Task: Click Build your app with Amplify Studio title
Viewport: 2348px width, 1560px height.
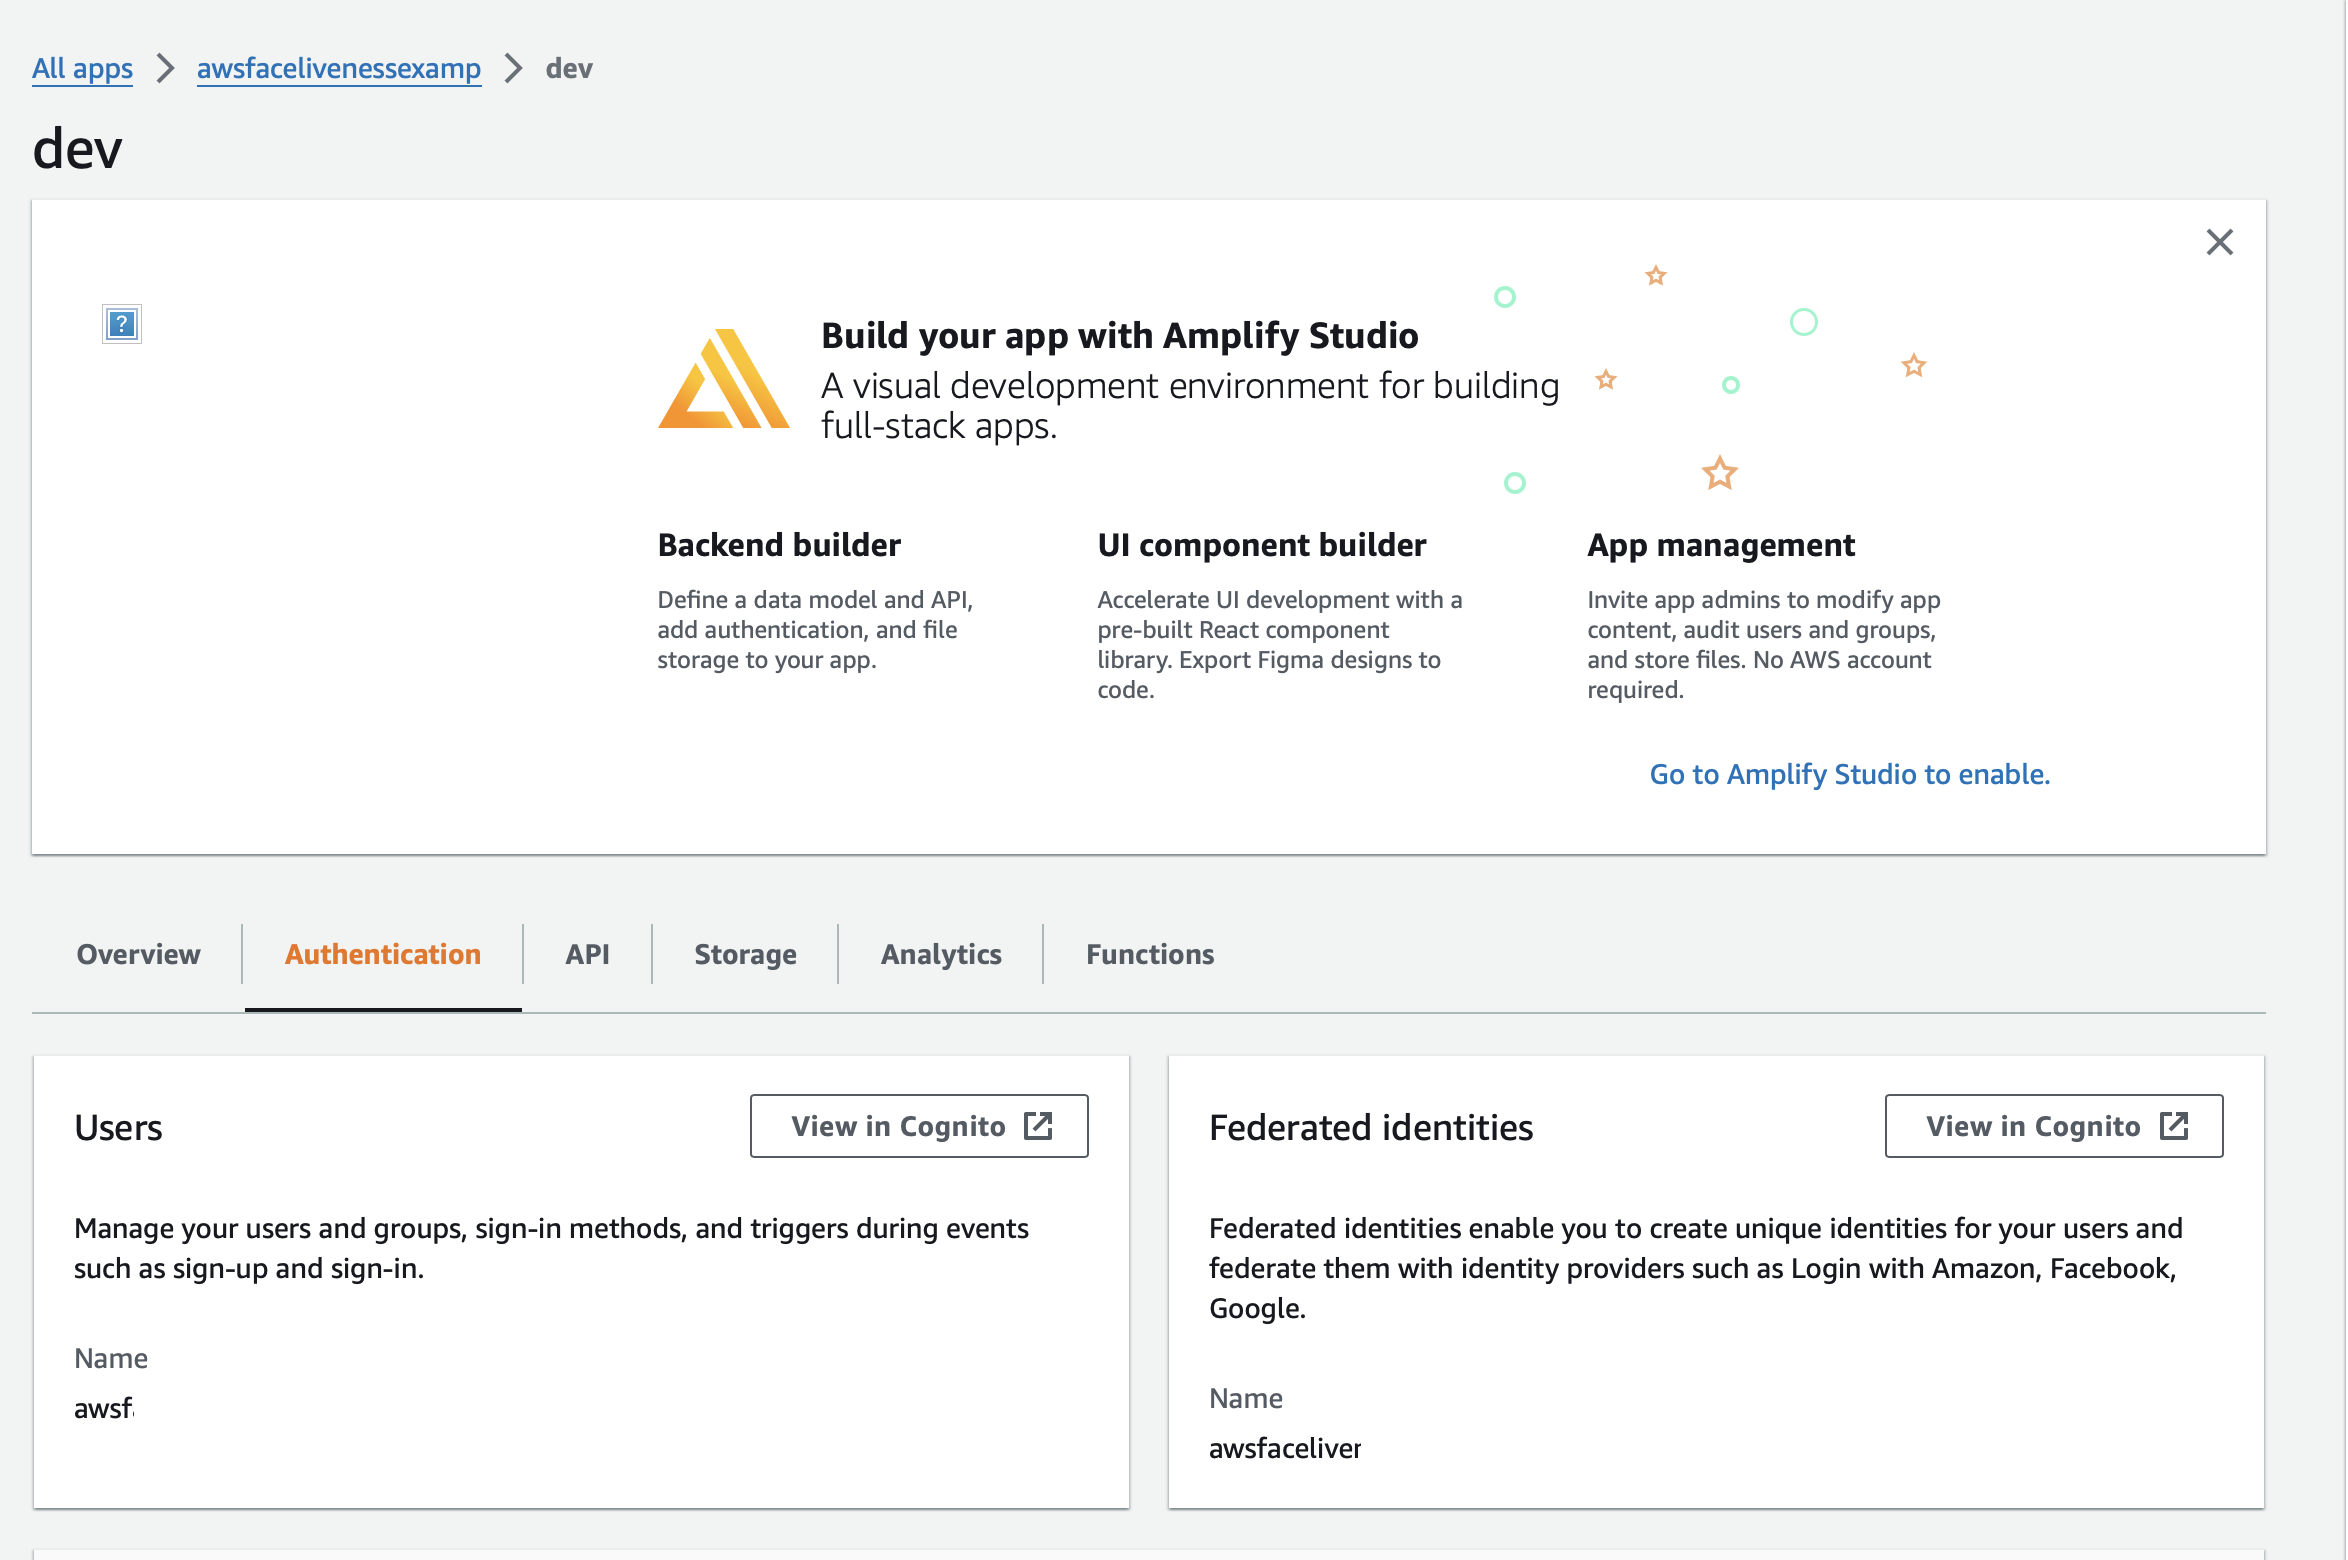Action: [1119, 335]
